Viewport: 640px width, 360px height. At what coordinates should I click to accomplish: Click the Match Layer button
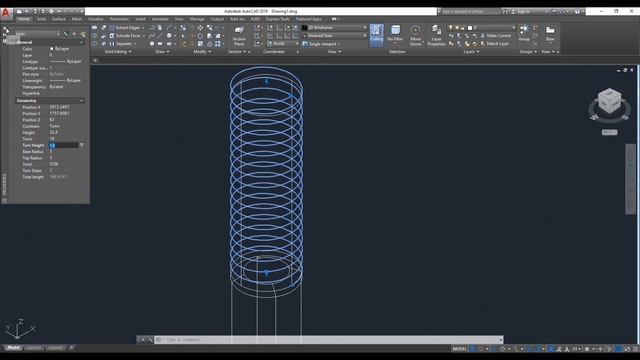point(494,44)
